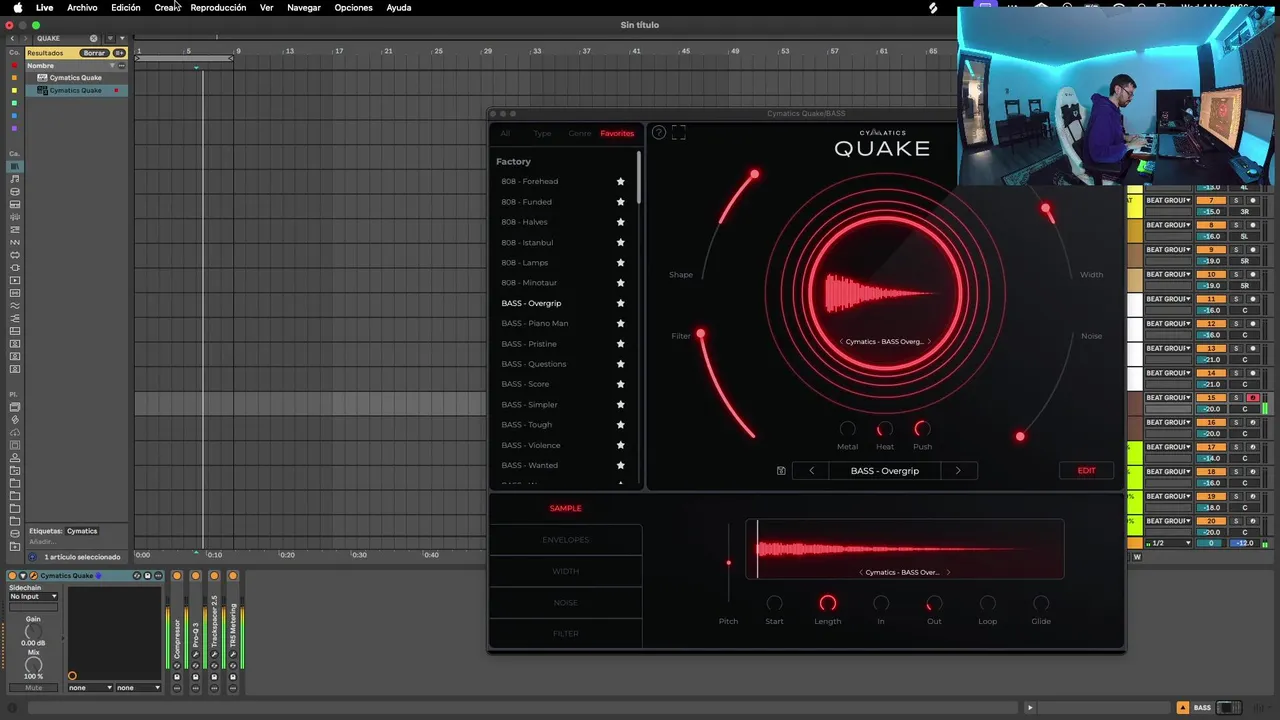Select the red color tag in Collections

point(14,65)
